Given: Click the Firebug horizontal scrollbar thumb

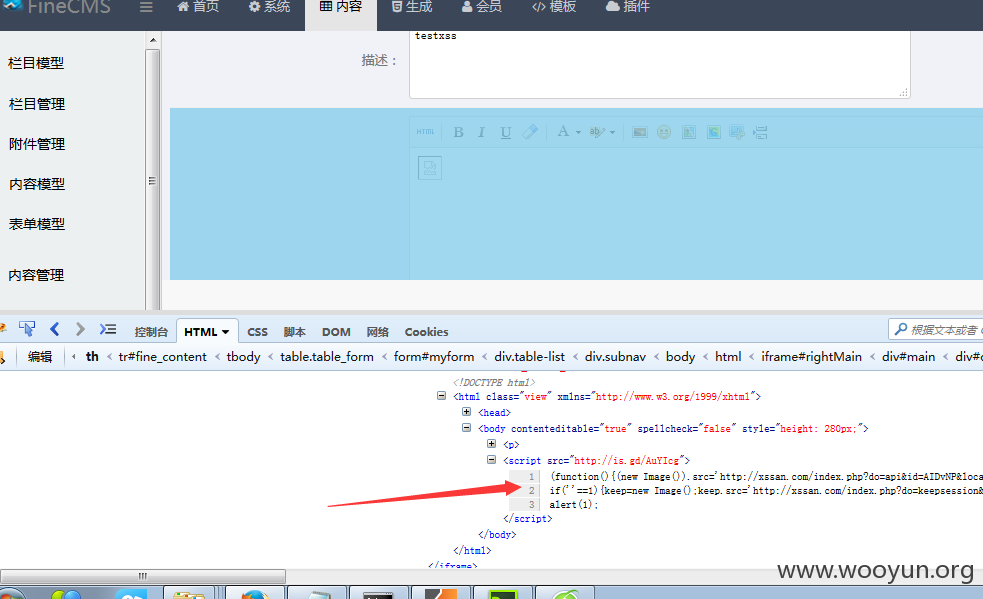Looking at the screenshot, I should (143, 576).
